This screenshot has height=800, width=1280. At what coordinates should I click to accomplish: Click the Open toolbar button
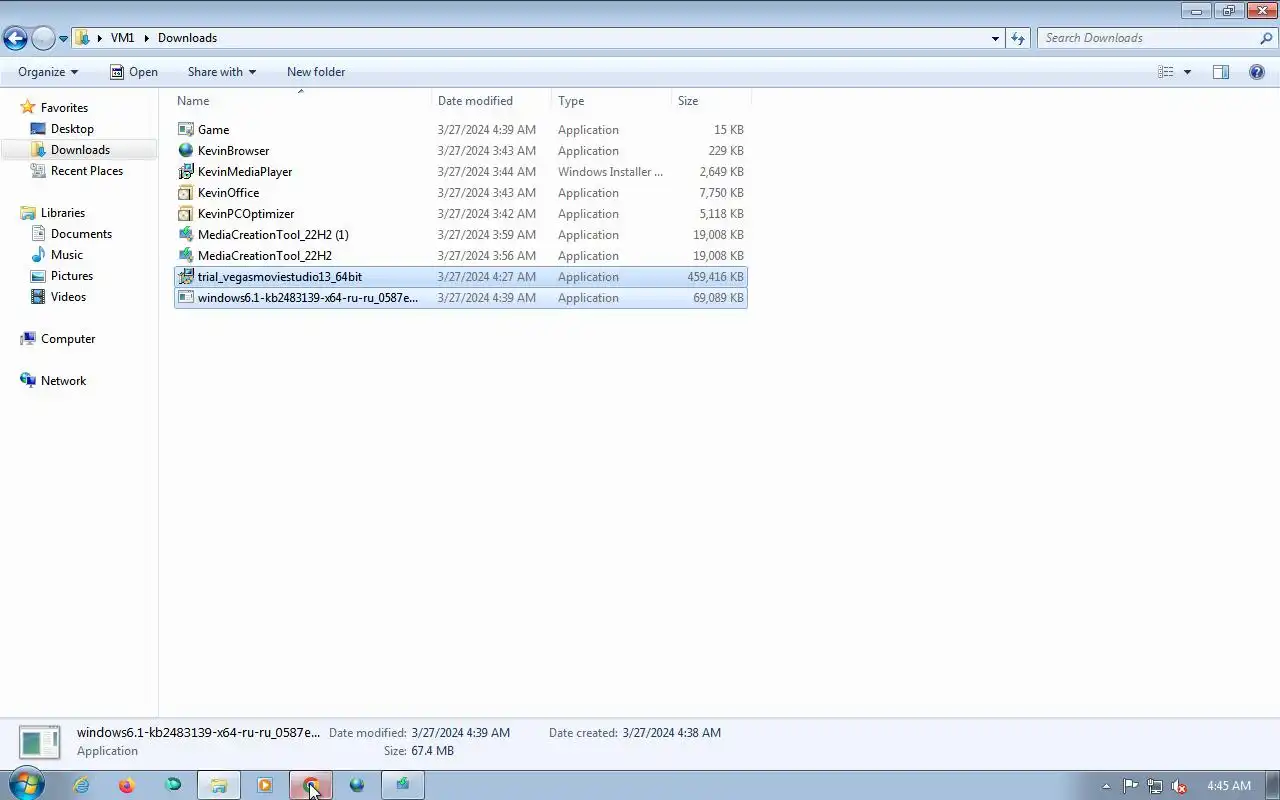click(x=134, y=72)
